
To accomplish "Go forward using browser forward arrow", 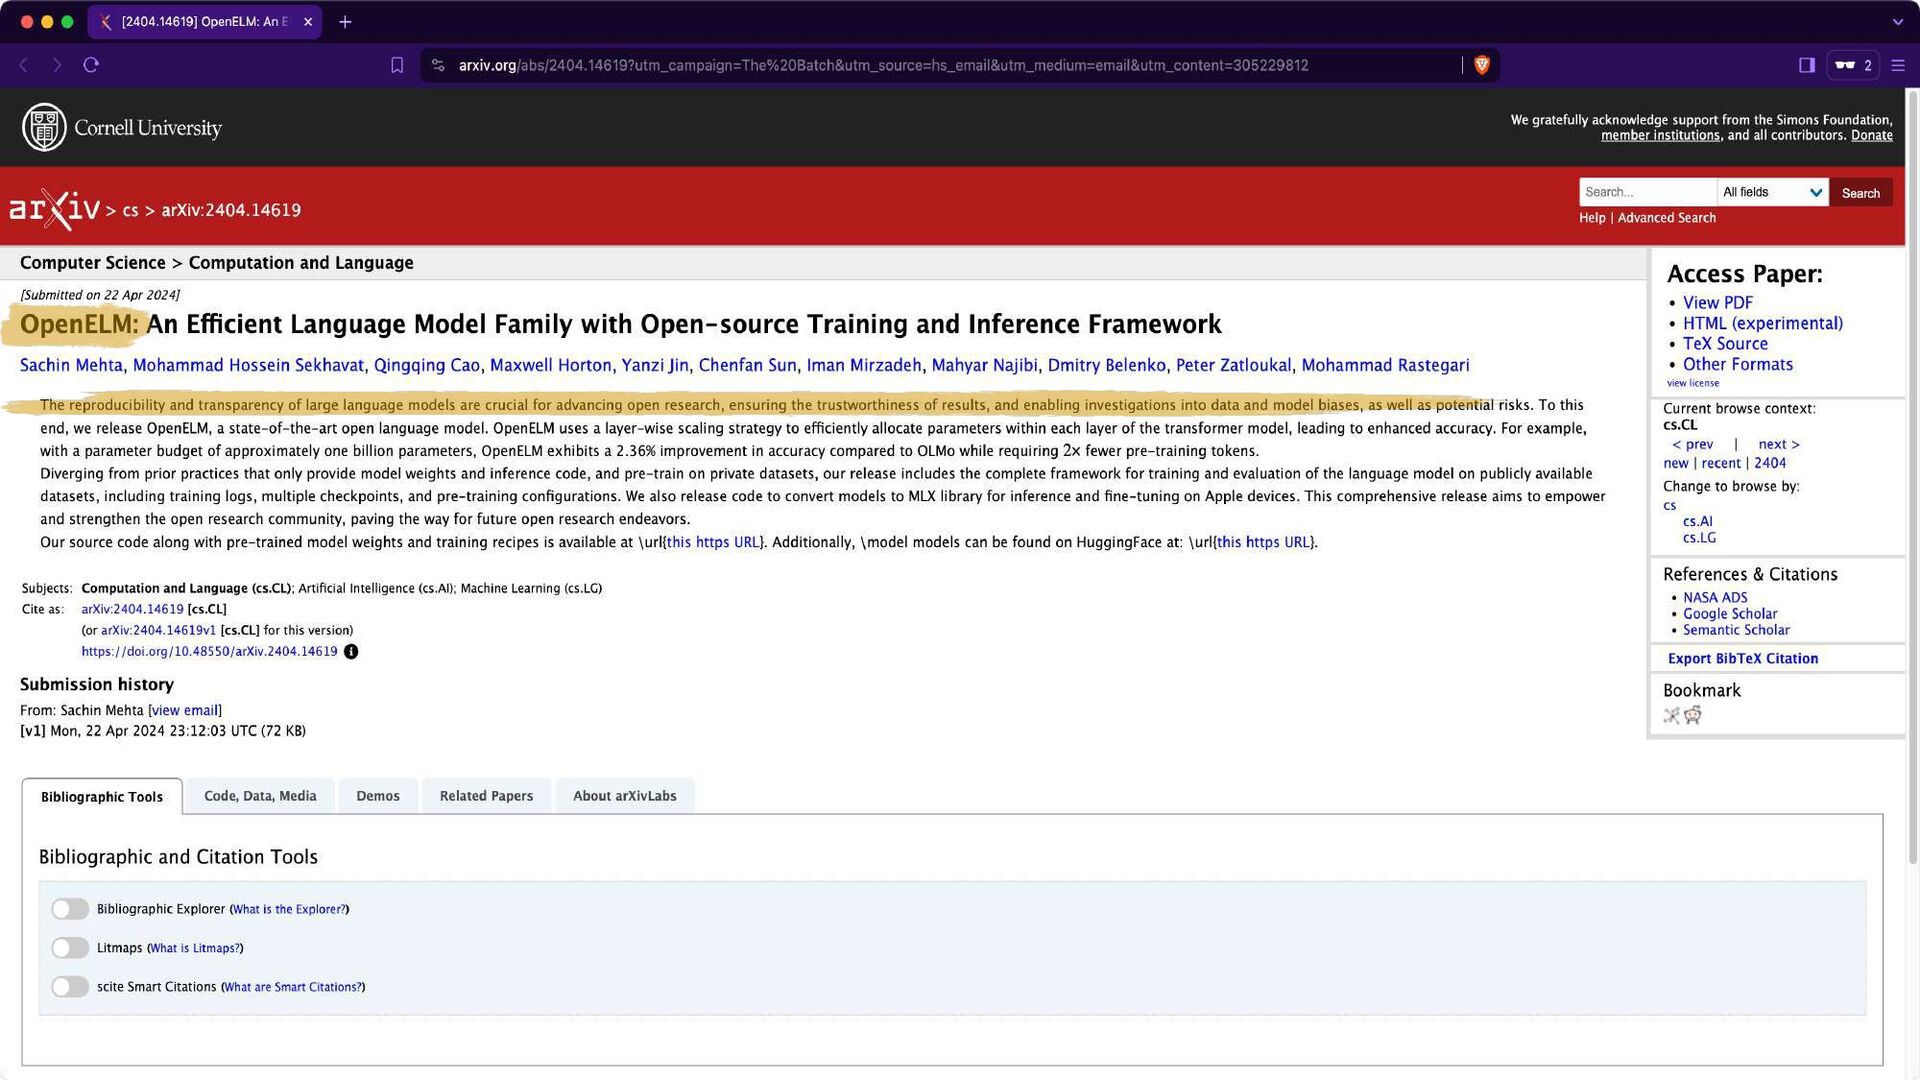I will [57, 65].
